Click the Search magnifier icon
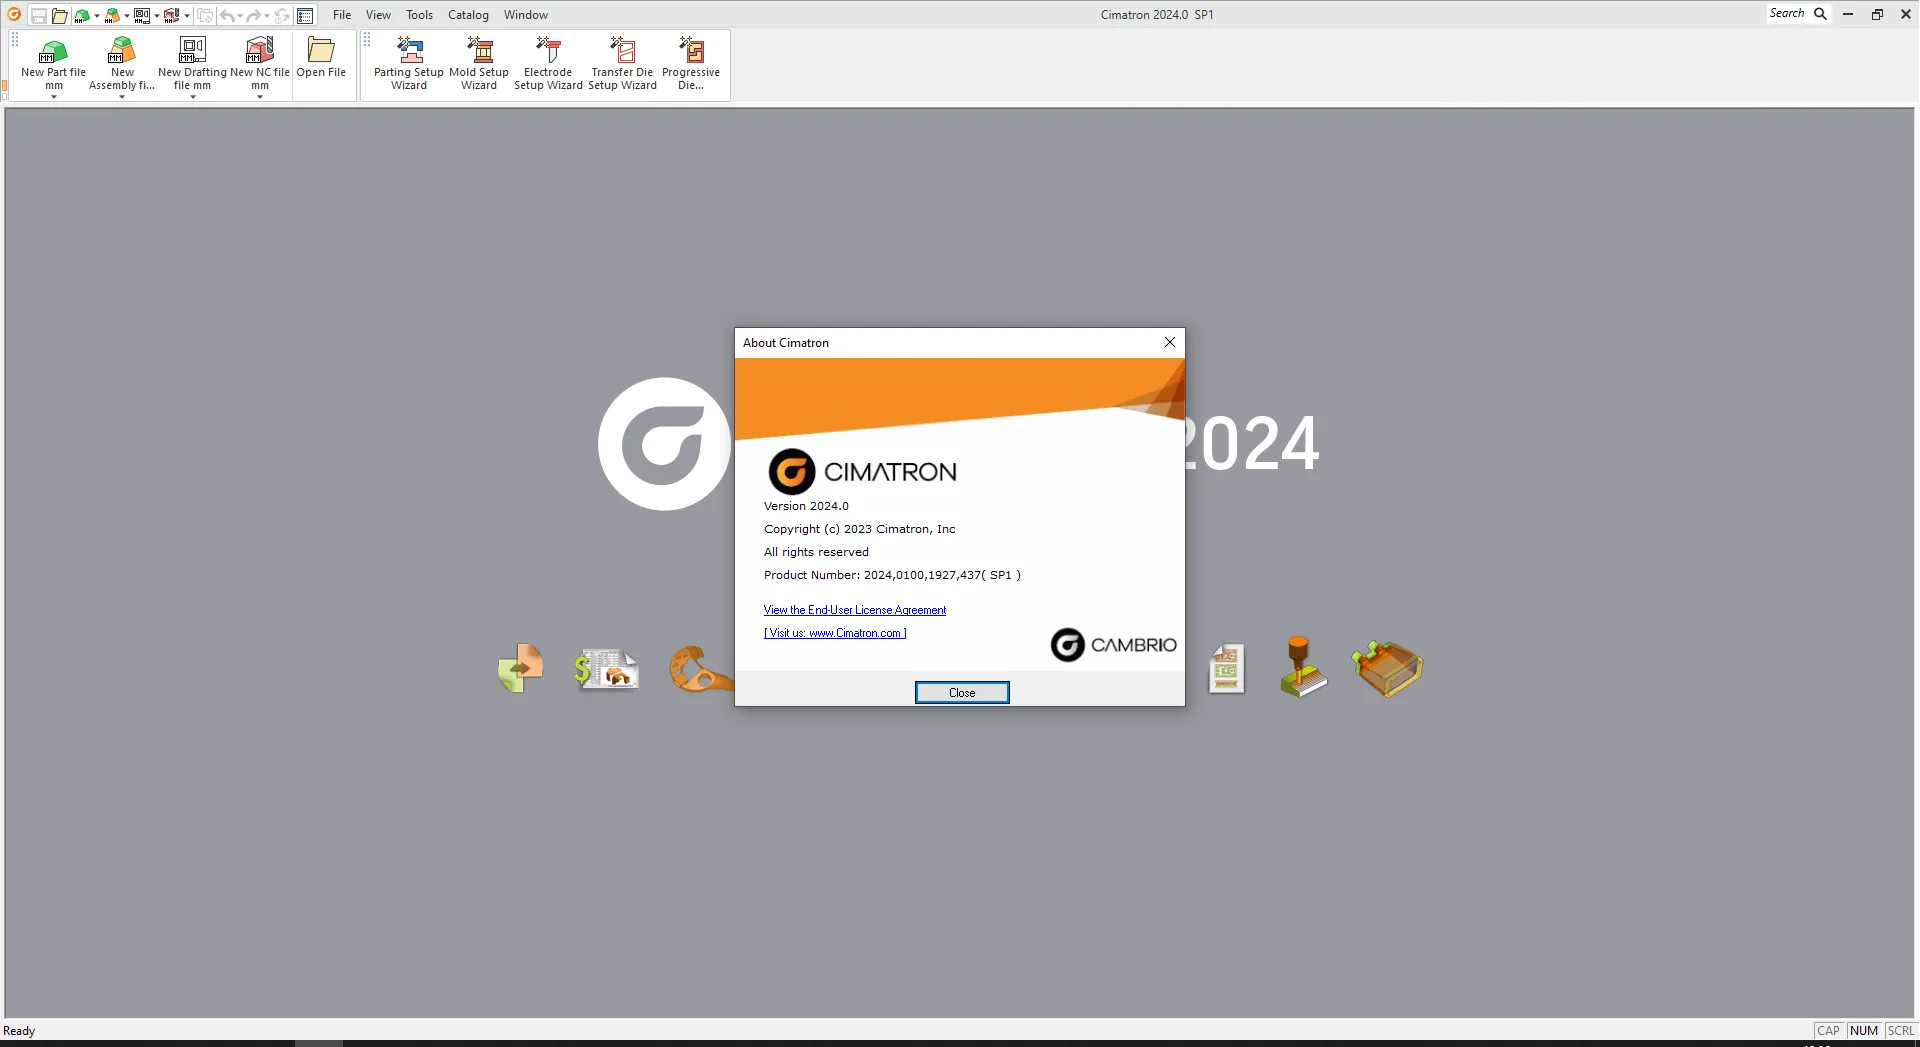The image size is (1920, 1047). [1821, 14]
